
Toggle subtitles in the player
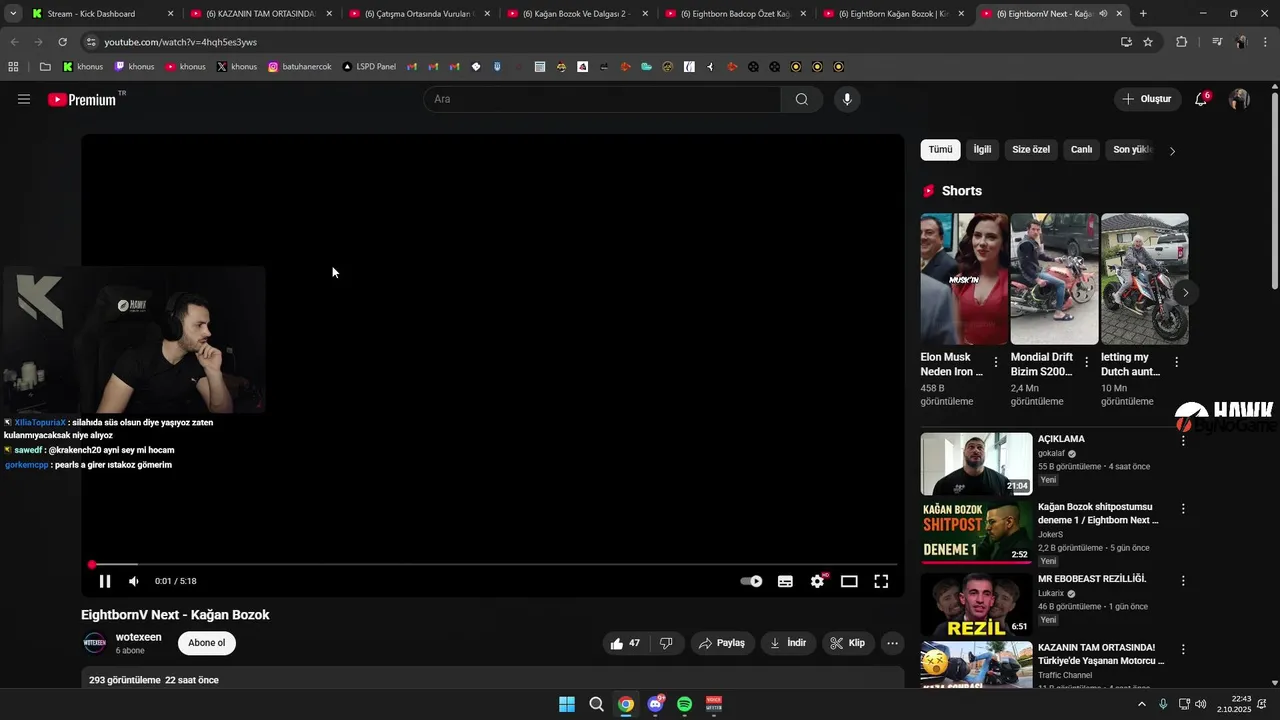coord(785,581)
